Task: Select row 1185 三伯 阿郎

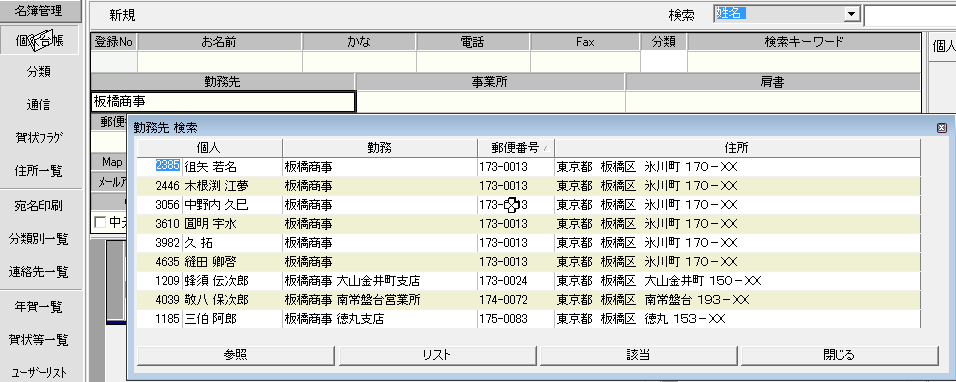Action: (528, 319)
